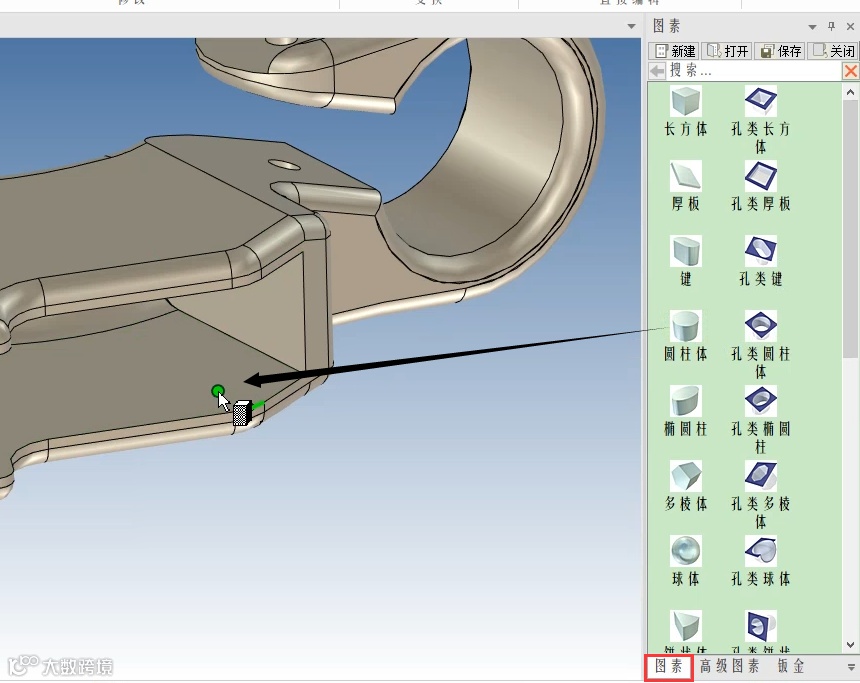Click the back arrow beside the search box
Screen dimensions: 860x683
point(657,71)
